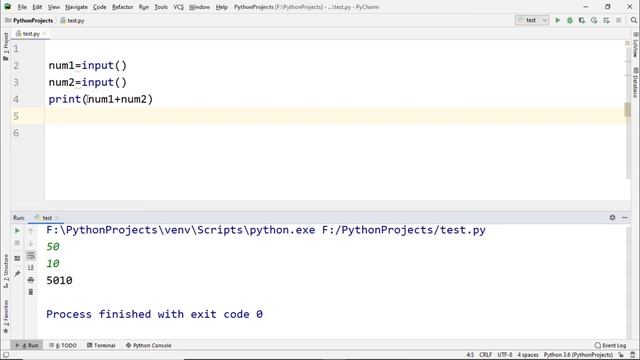Open the Code menu
This screenshot has width=640, height=360.
click(100, 7)
